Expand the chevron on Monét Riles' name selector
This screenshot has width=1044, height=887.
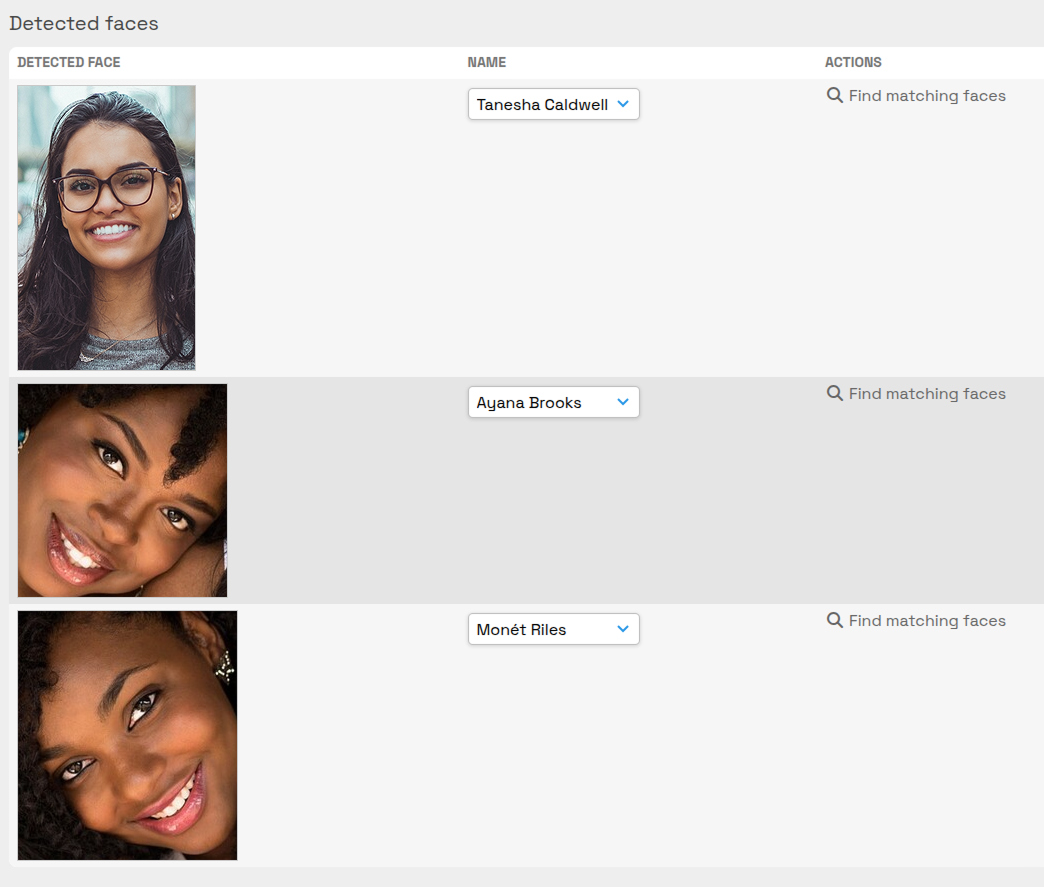click(x=623, y=629)
